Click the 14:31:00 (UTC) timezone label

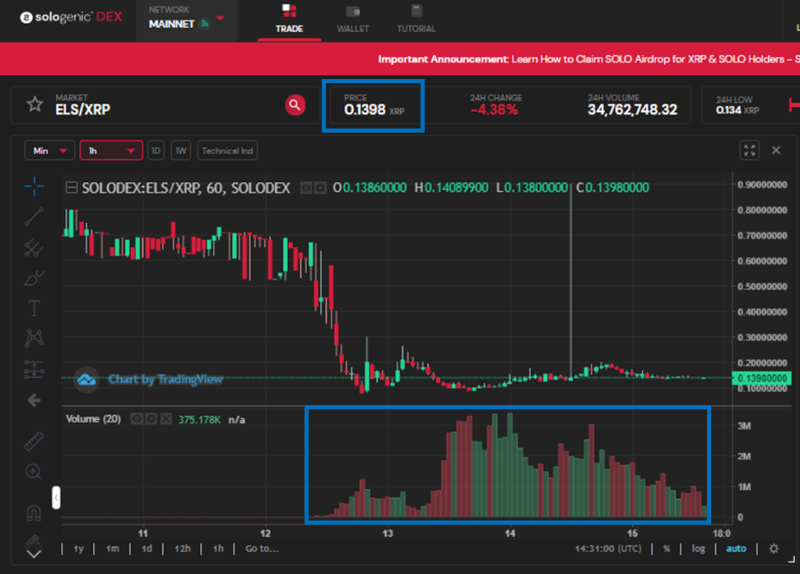[x=608, y=549]
